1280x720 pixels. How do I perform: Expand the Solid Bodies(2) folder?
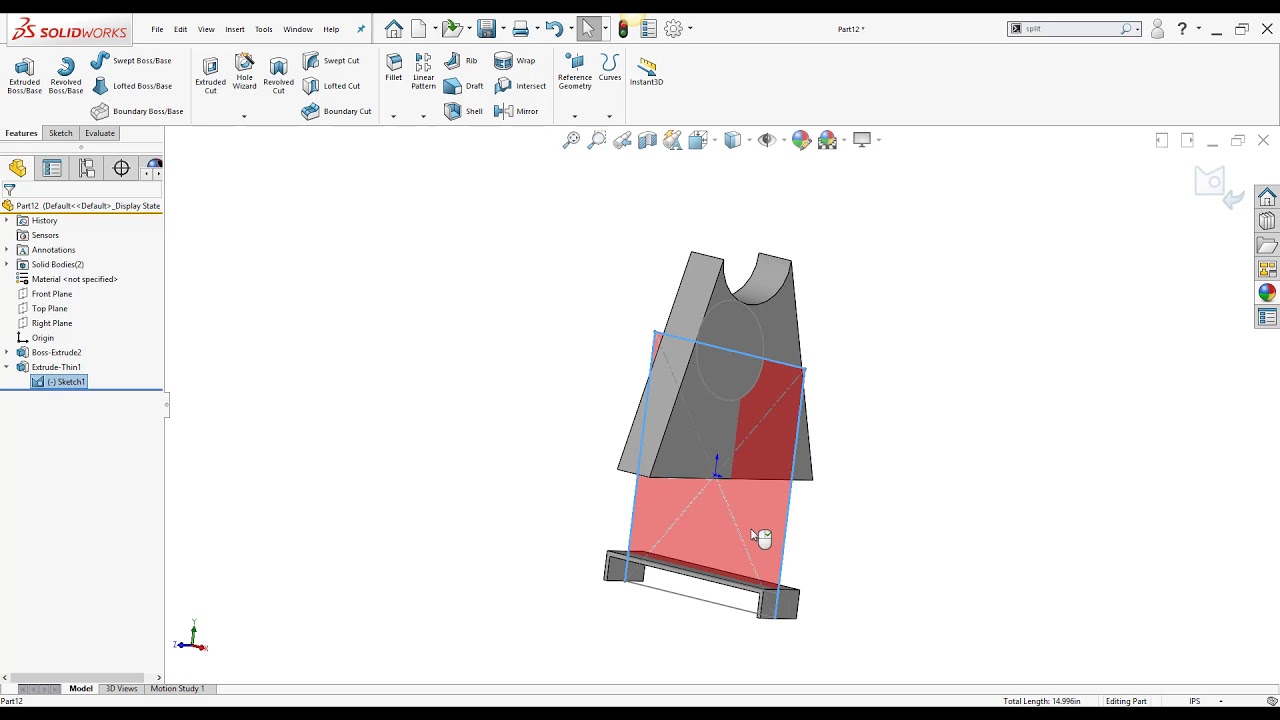(7, 265)
